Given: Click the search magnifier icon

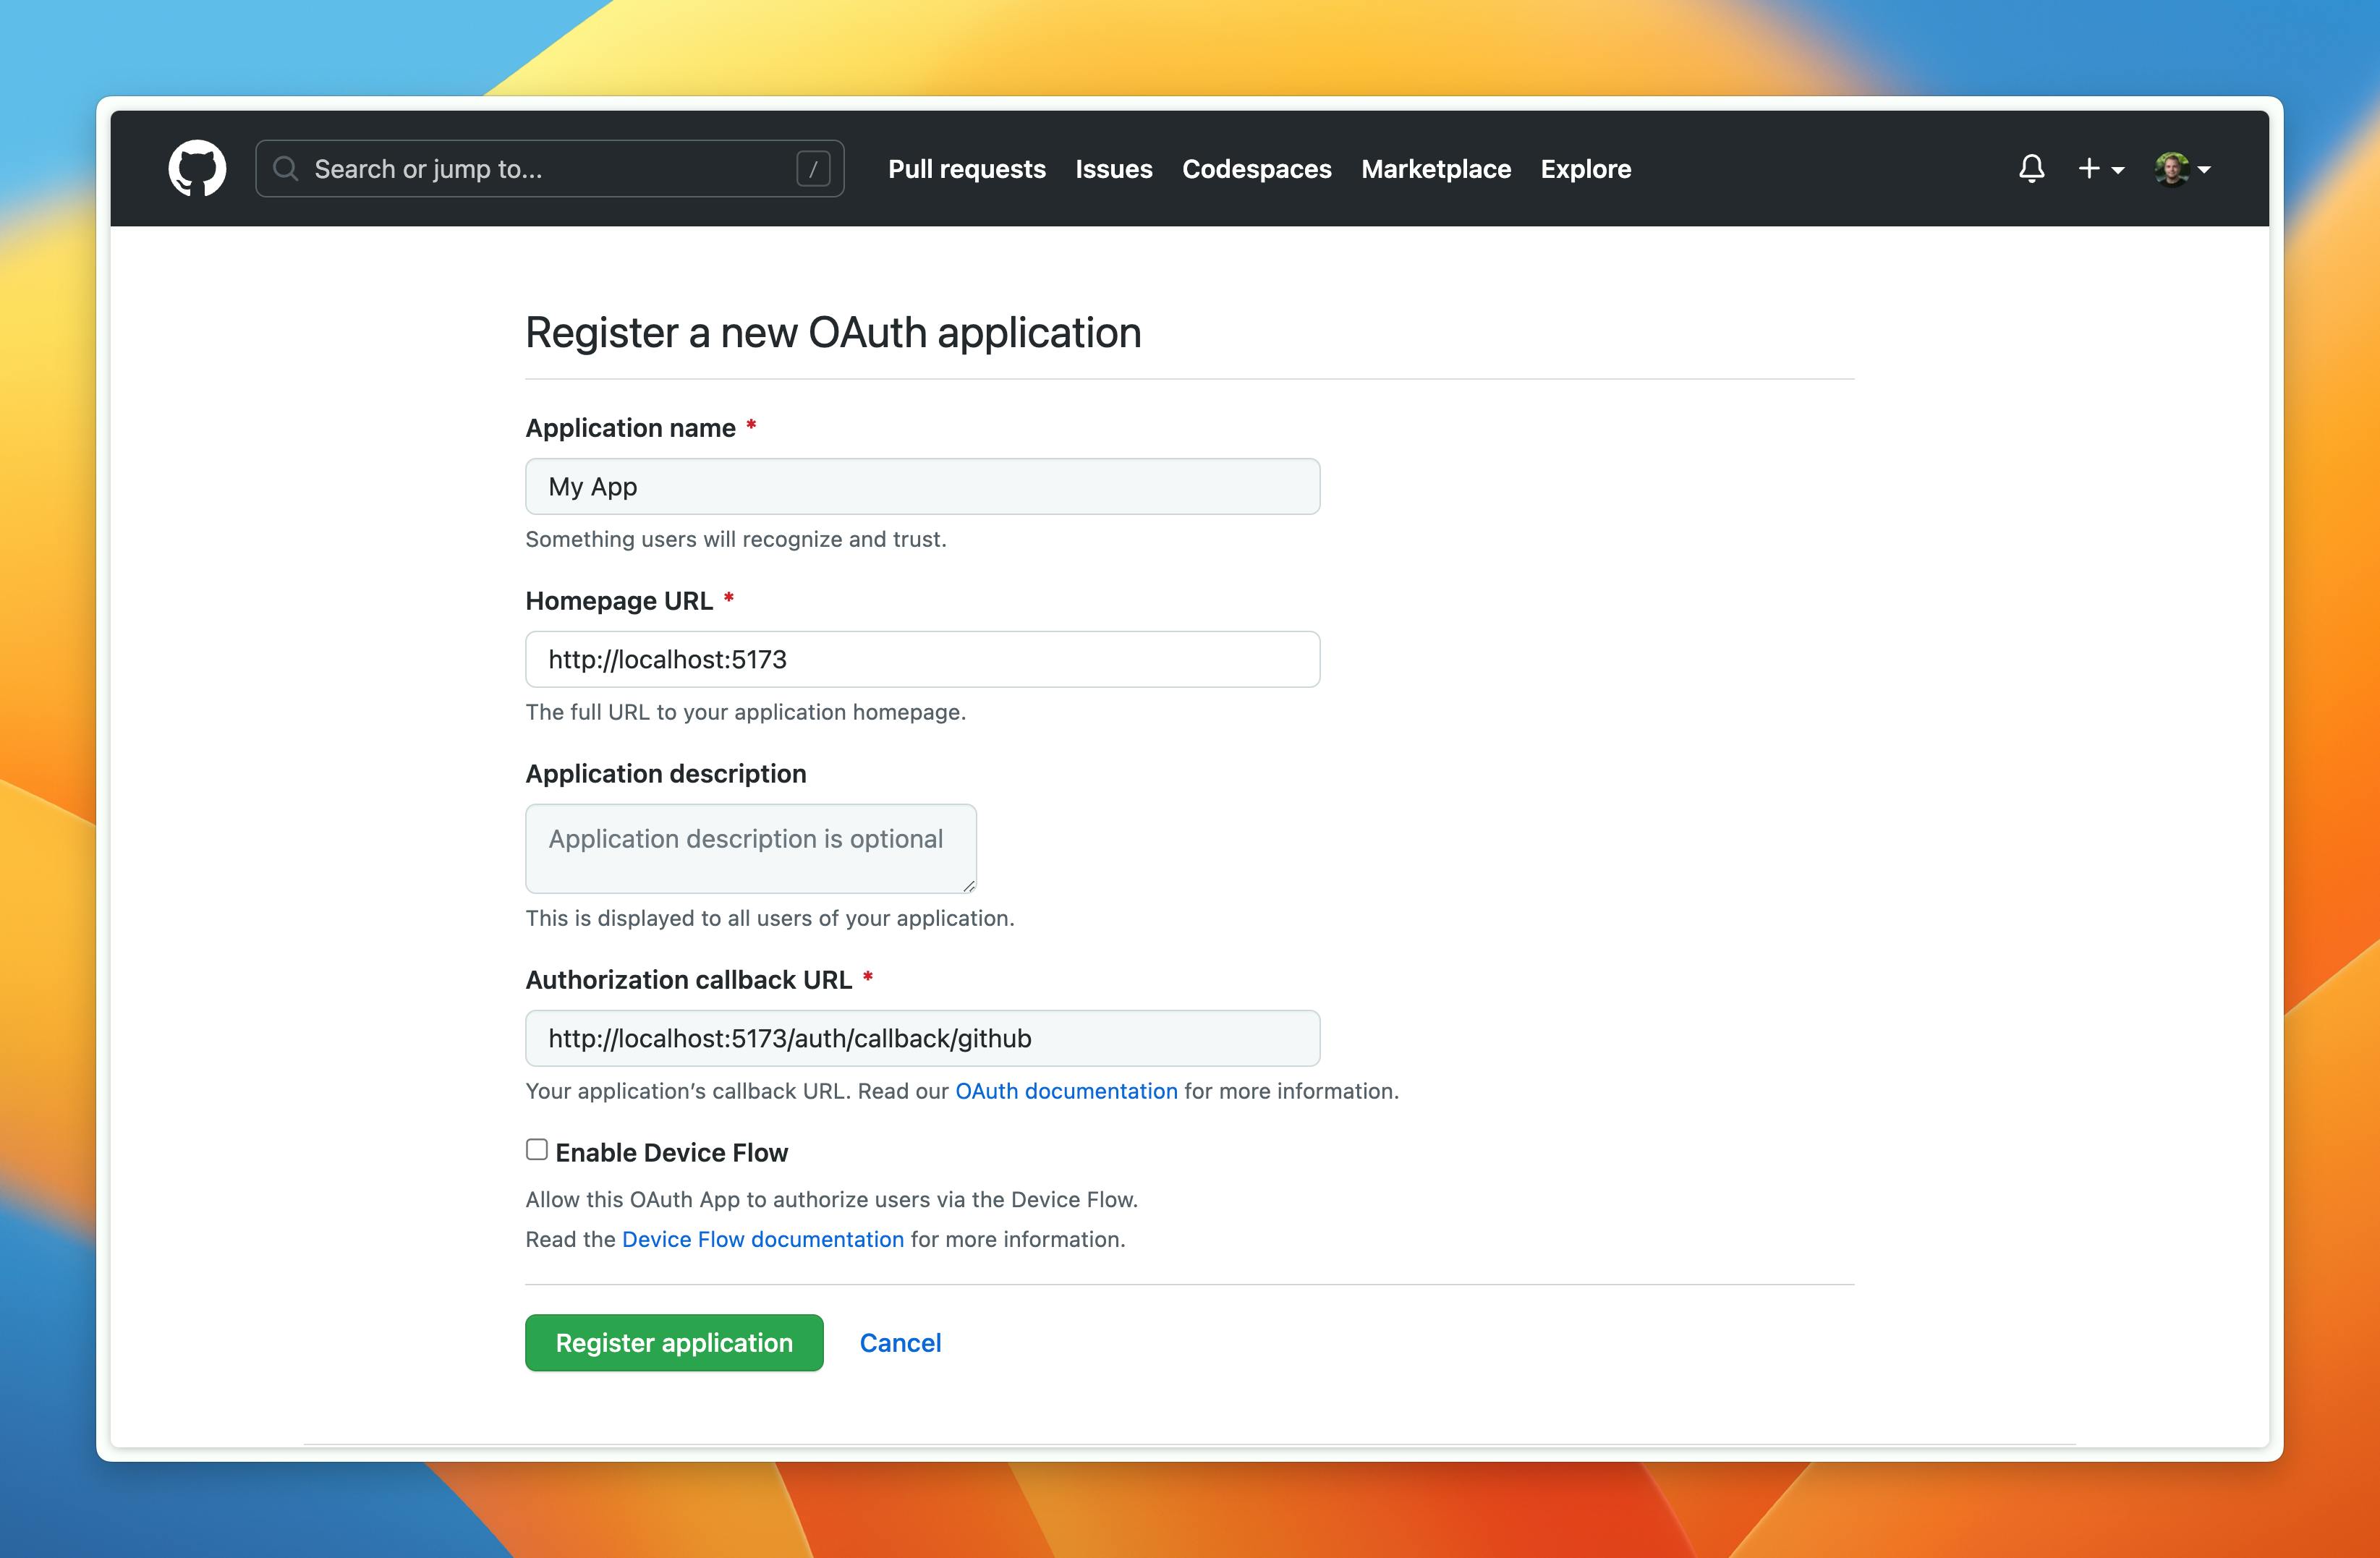Looking at the screenshot, I should click(286, 168).
